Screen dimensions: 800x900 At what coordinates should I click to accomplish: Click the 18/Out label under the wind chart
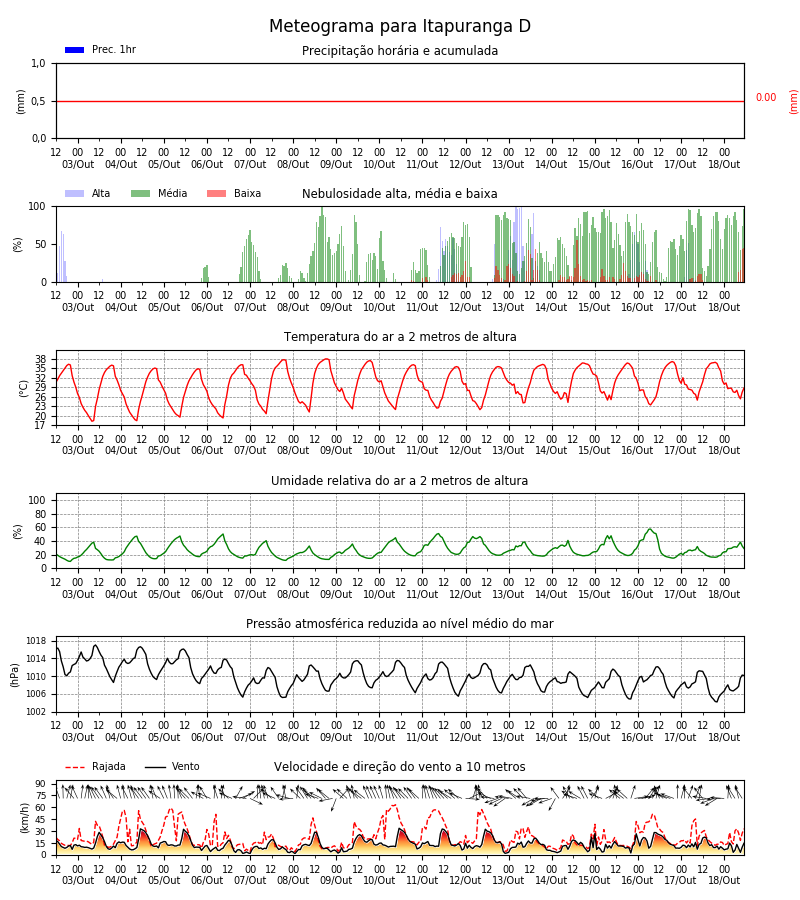724,880
